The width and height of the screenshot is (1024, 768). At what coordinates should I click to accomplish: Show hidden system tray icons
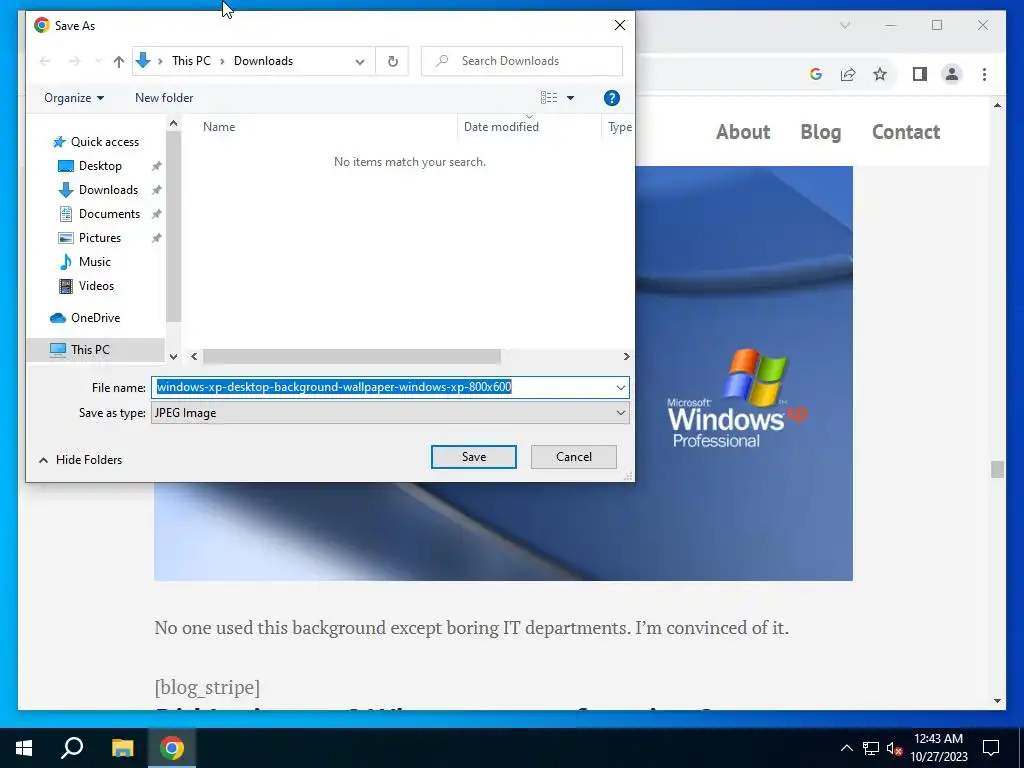[846, 748]
